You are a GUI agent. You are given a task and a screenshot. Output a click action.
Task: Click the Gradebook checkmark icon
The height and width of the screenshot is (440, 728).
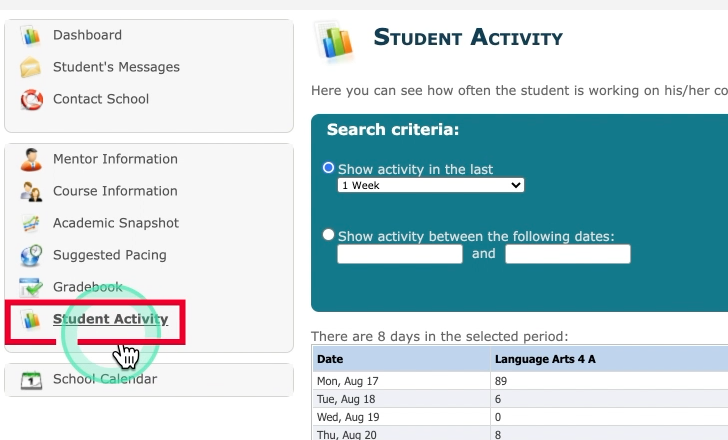click(x=31, y=287)
